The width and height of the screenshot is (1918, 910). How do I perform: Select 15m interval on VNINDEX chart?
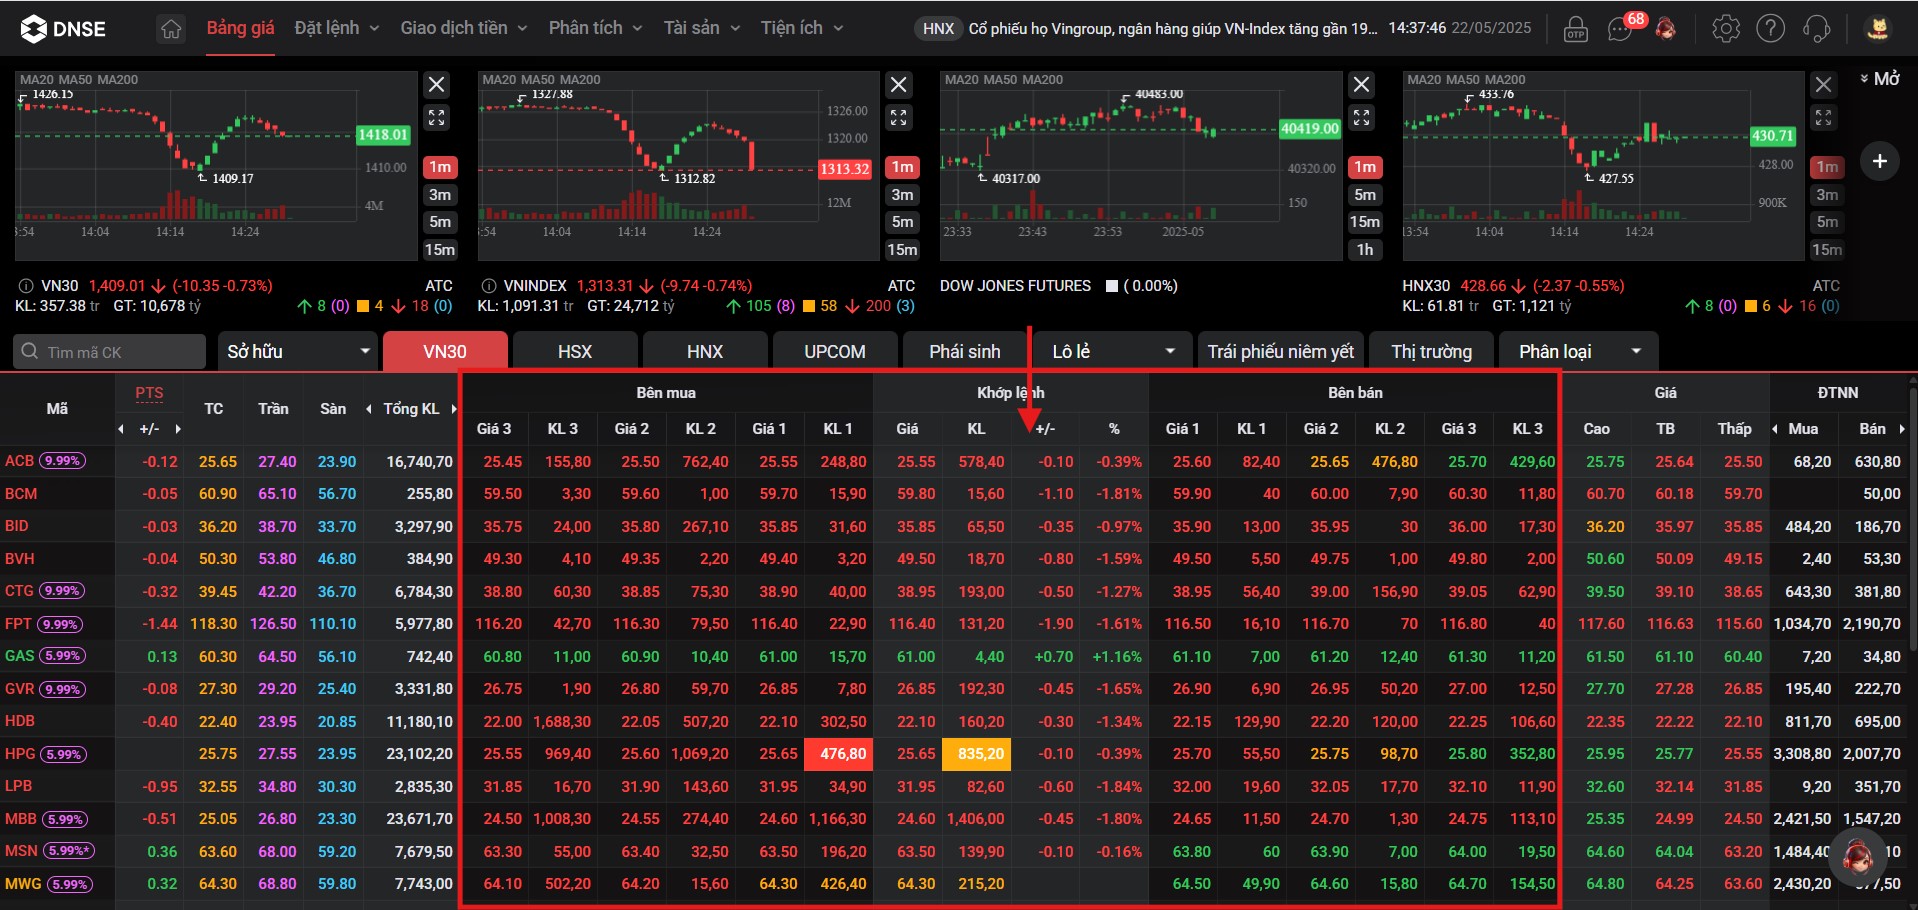click(902, 250)
